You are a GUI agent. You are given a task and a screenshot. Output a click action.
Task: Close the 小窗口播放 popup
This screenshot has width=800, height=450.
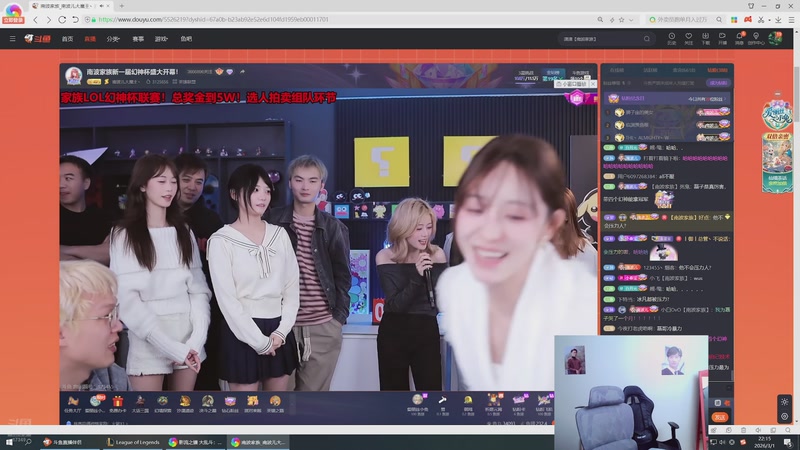tap(593, 84)
